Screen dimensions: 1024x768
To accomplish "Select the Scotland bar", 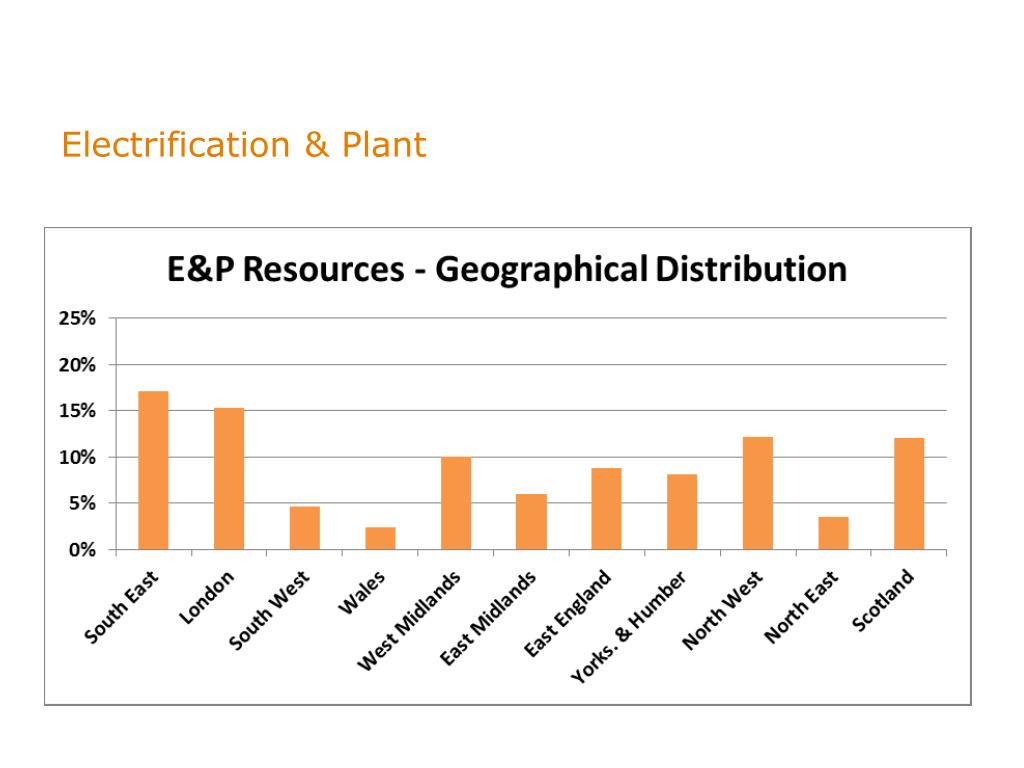I will point(909,494).
